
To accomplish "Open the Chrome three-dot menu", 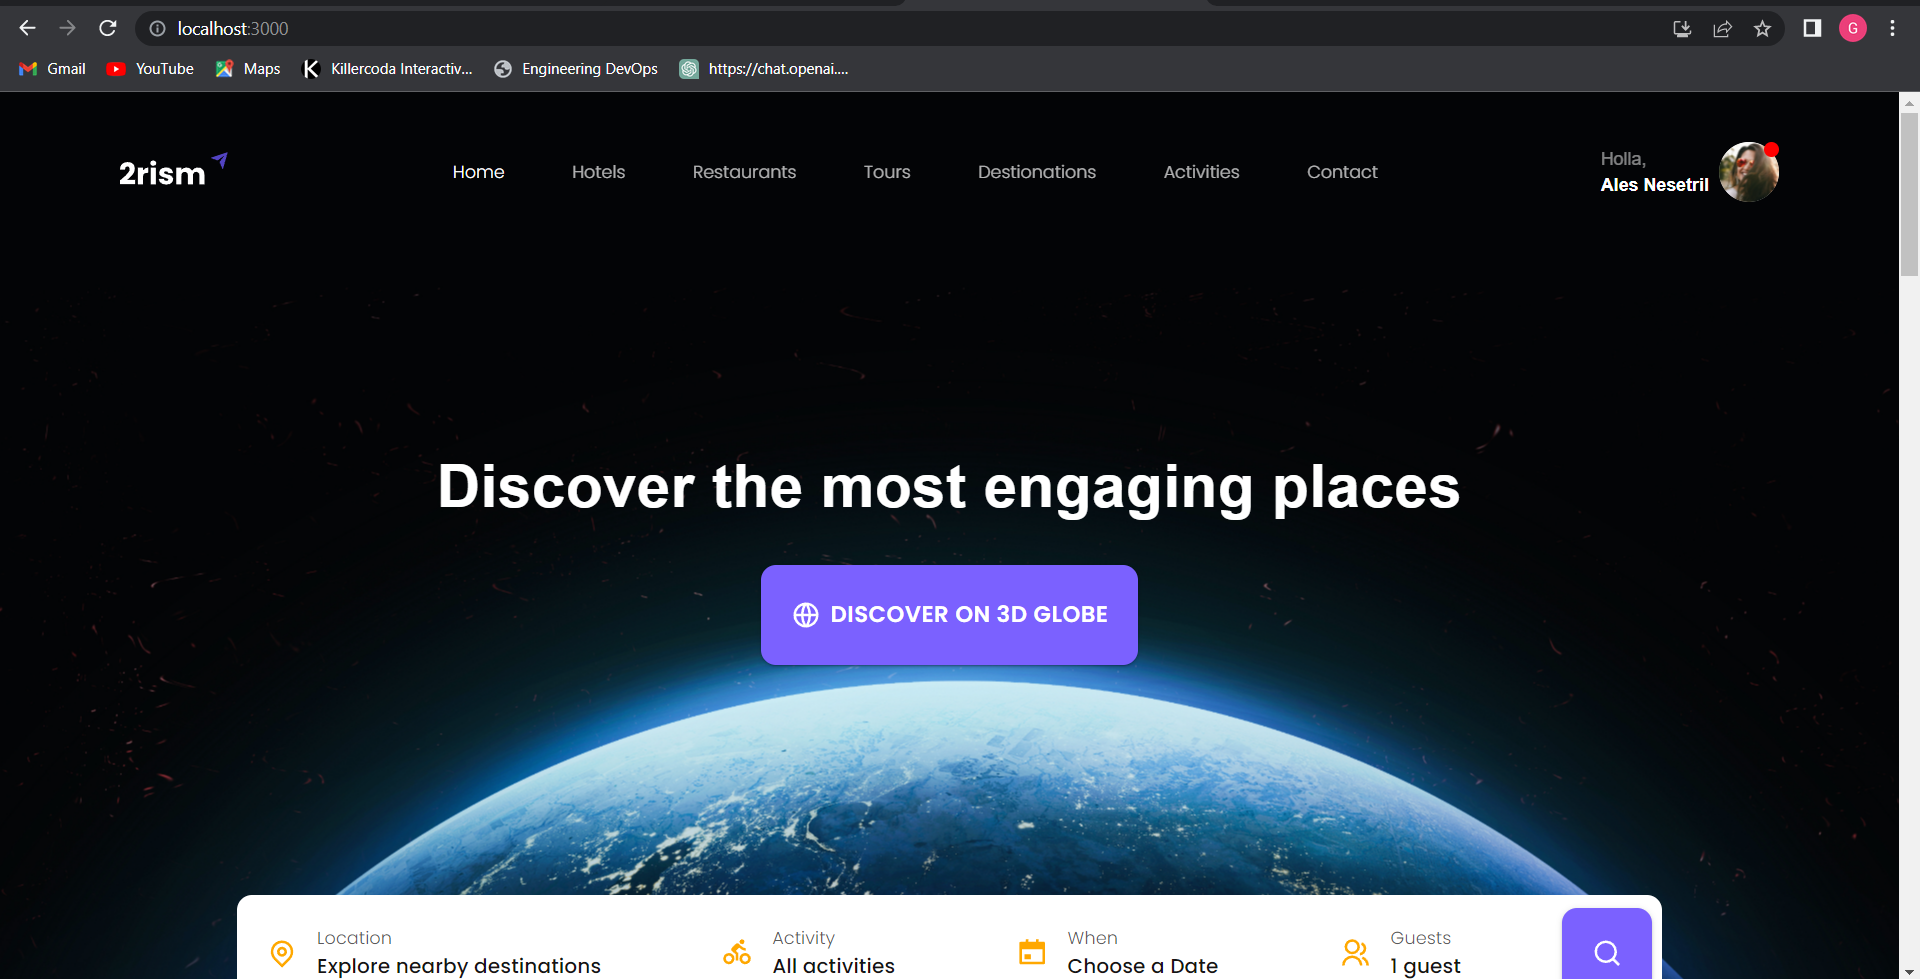I will [1892, 28].
